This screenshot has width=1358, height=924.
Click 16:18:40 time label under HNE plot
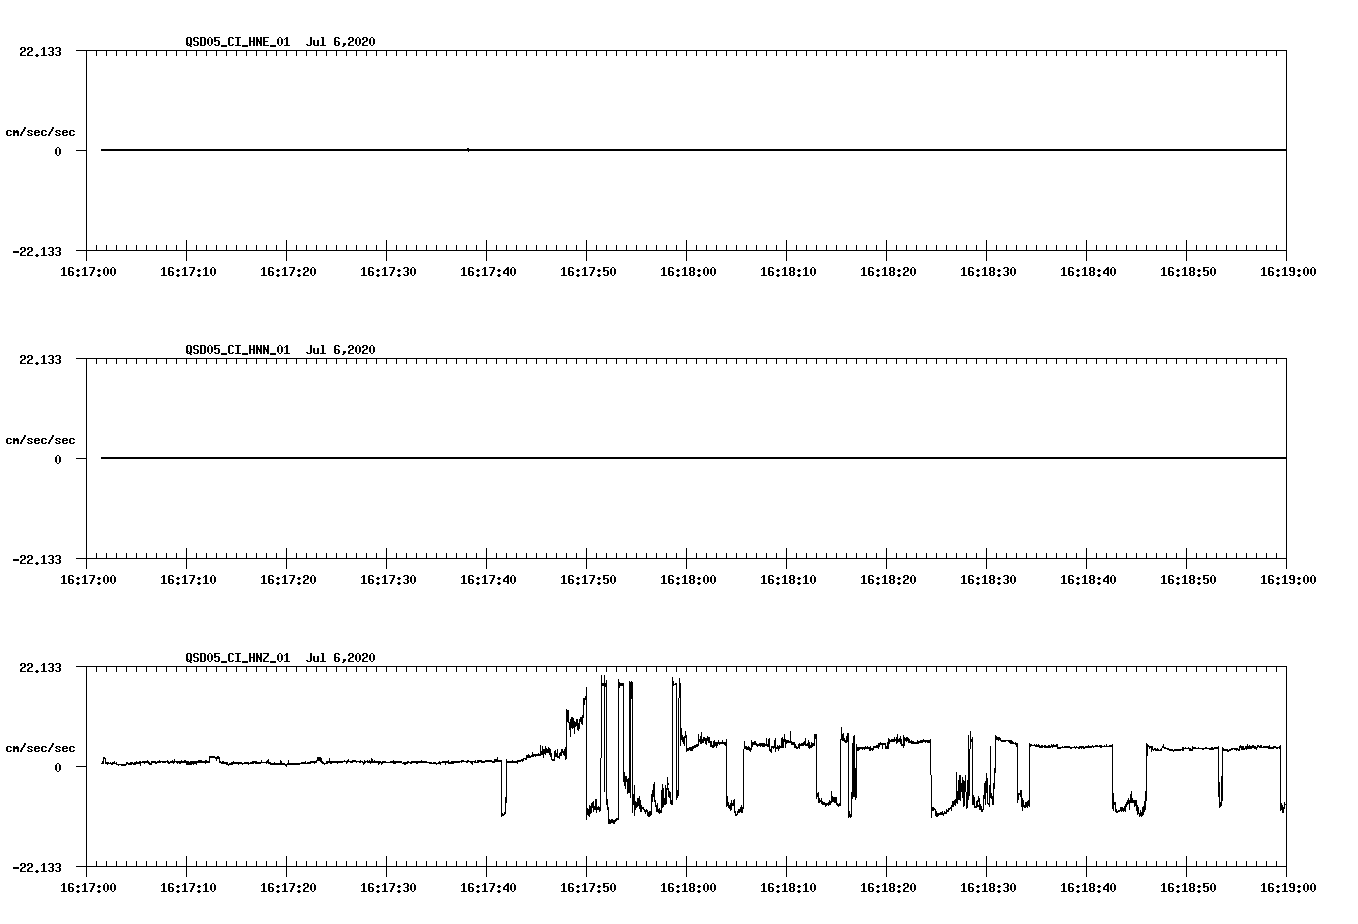pos(1088,272)
